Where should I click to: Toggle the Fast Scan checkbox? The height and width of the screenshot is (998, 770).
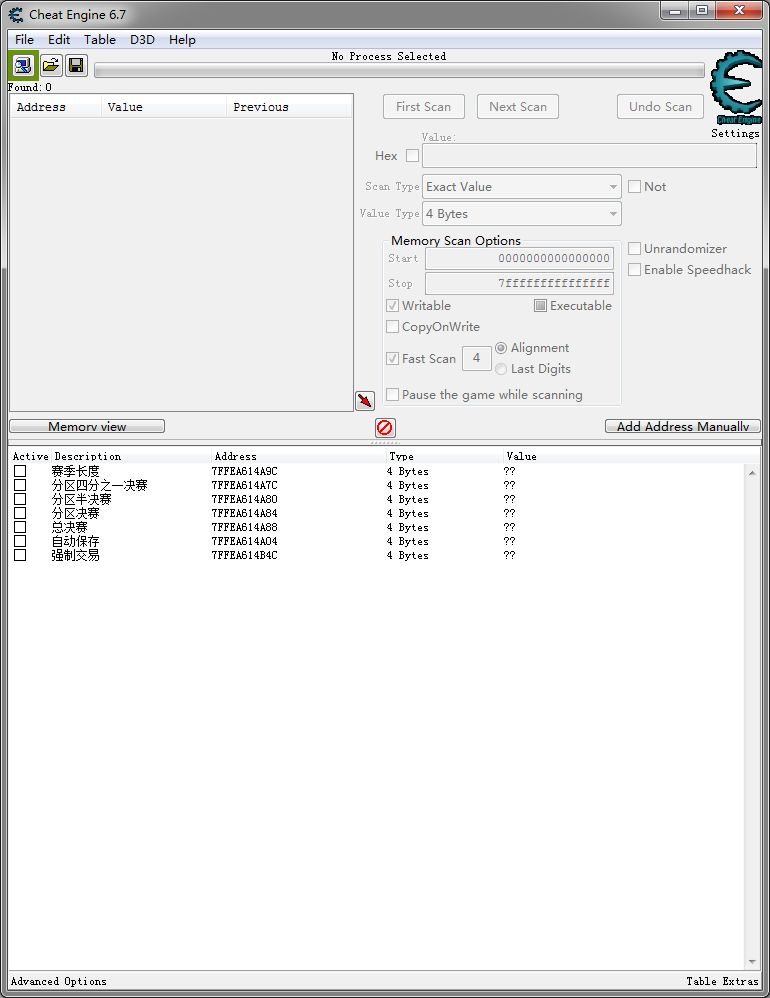[393, 358]
